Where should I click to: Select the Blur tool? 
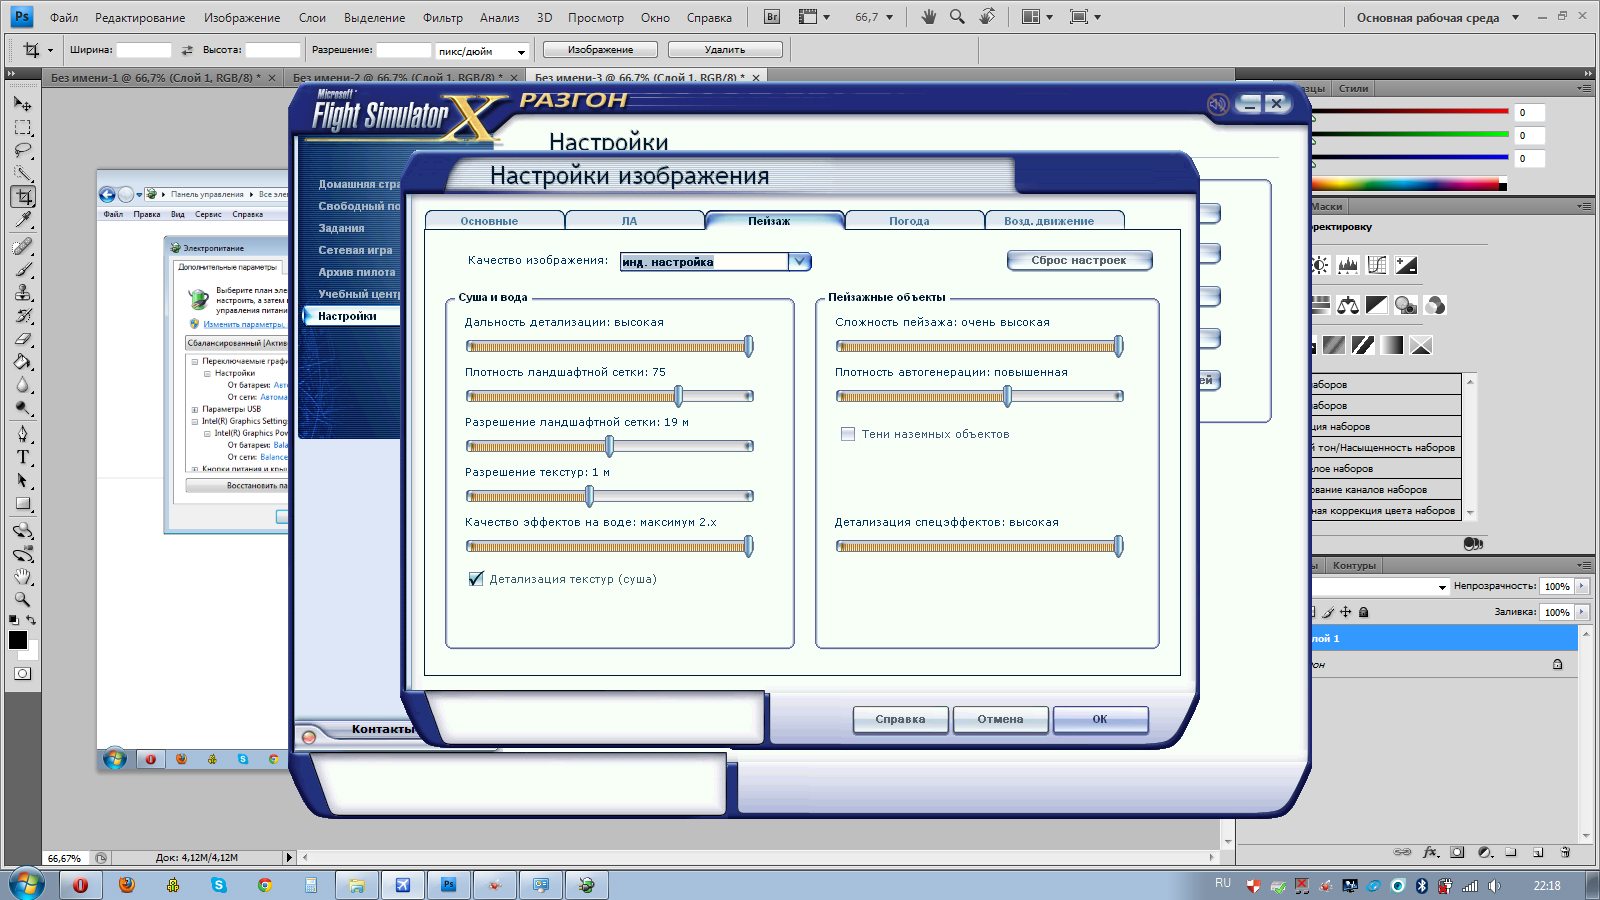(22, 384)
